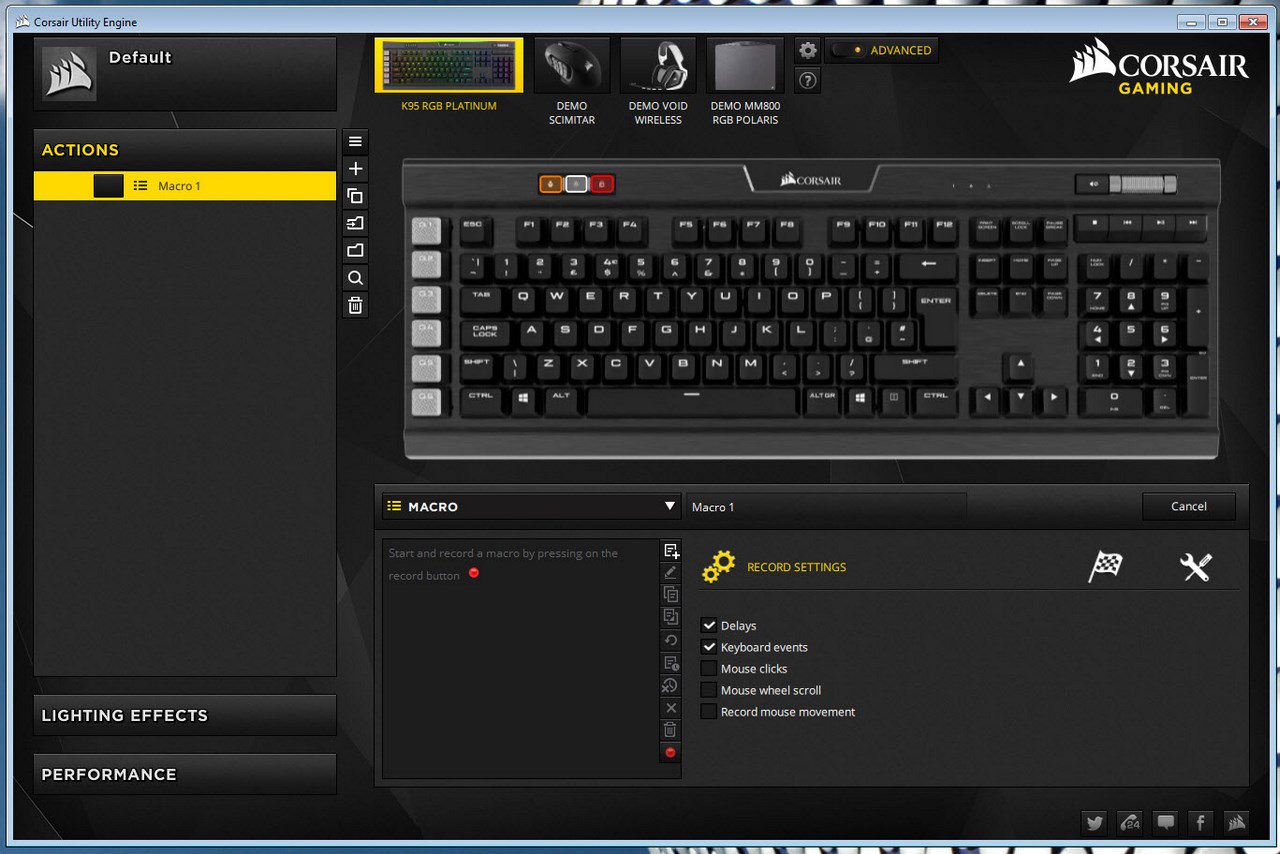Open the Corsair sails website icon

click(x=1236, y=823)
